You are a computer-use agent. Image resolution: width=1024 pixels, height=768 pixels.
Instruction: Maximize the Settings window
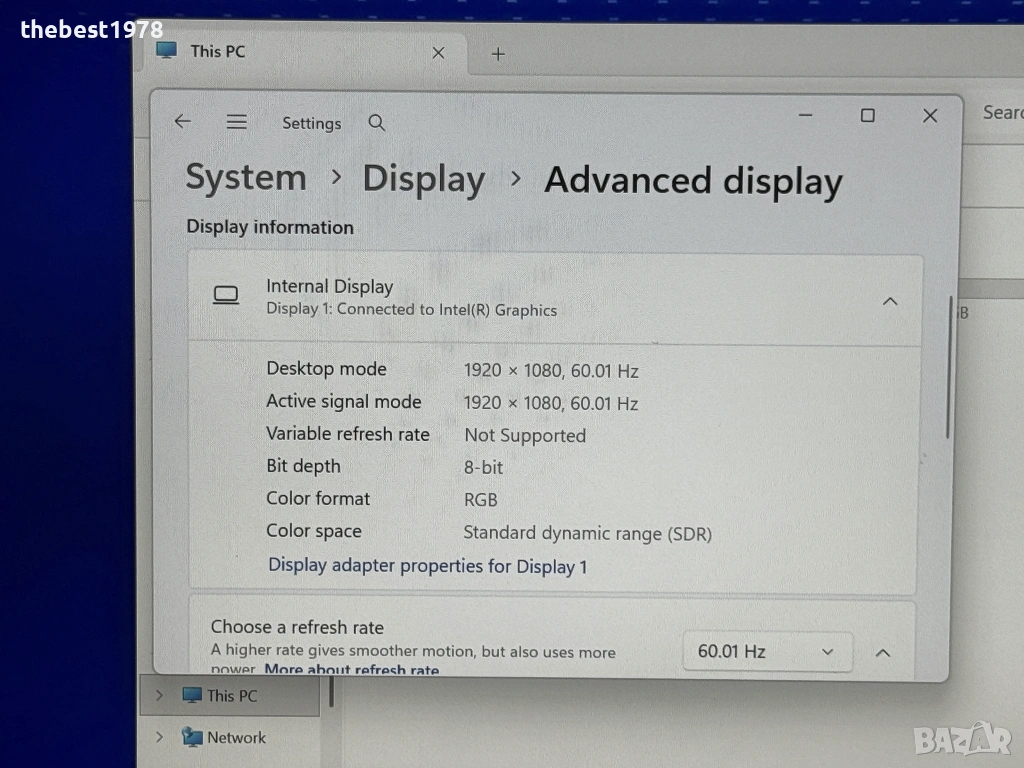click(867, 116)
